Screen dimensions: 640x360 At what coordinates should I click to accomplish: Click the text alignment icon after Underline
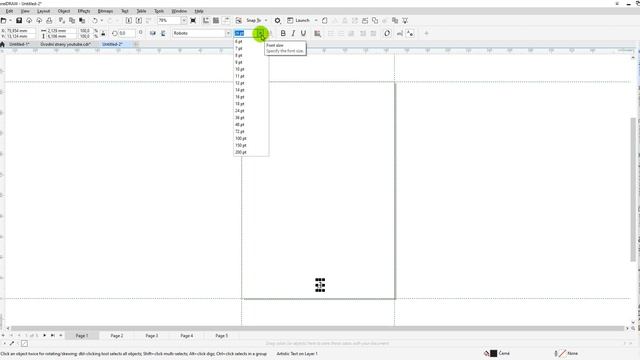(317, 33)
